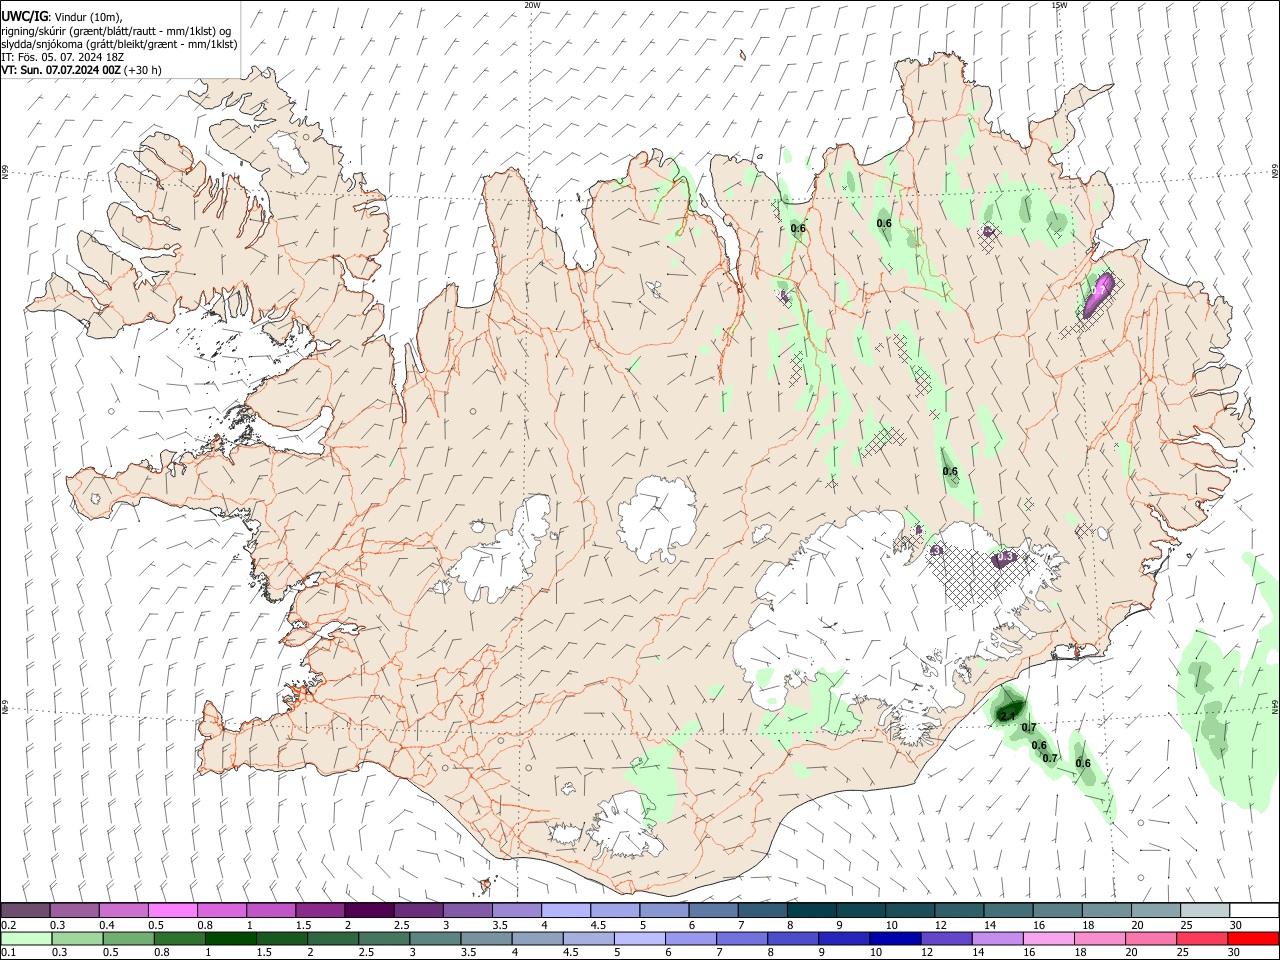
Task: Click the large purple snow patch in the east
Action: click(x=1098, y=295)
